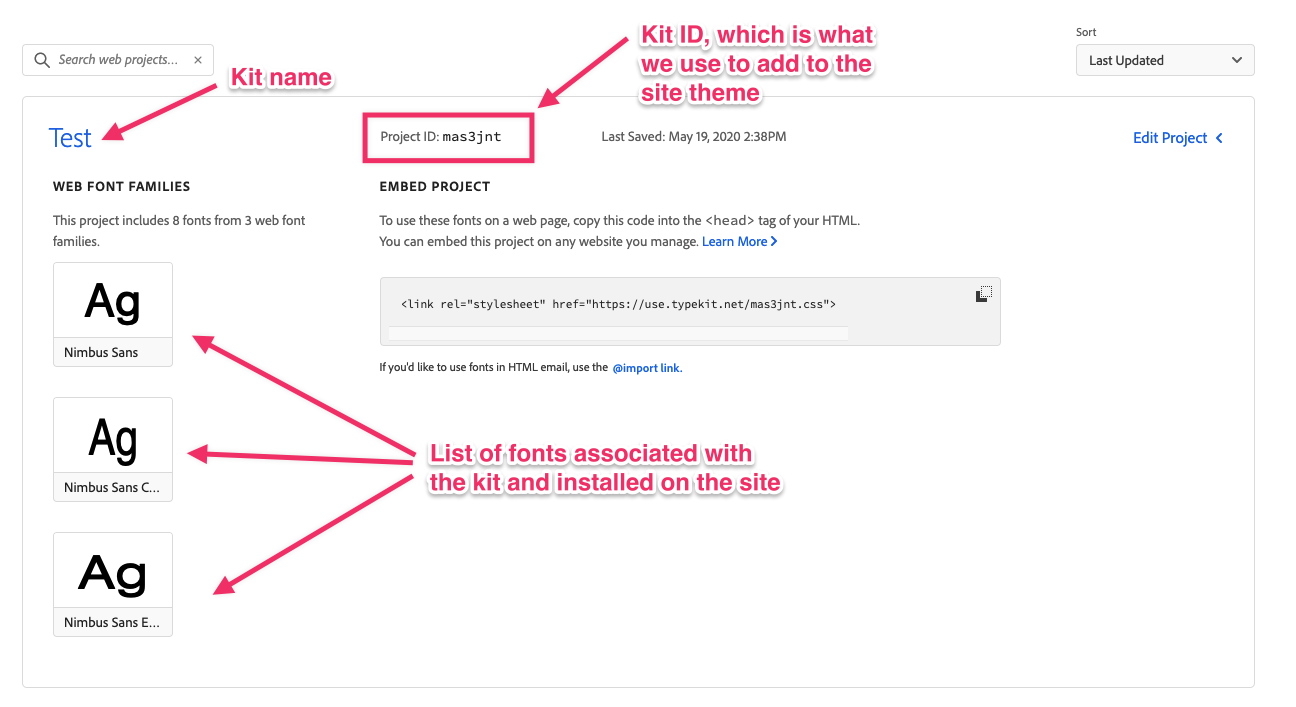The height and width of the screenshot is (707, 1296).
Task: Click the Edit Project link
Action: tap(1170, 138)
